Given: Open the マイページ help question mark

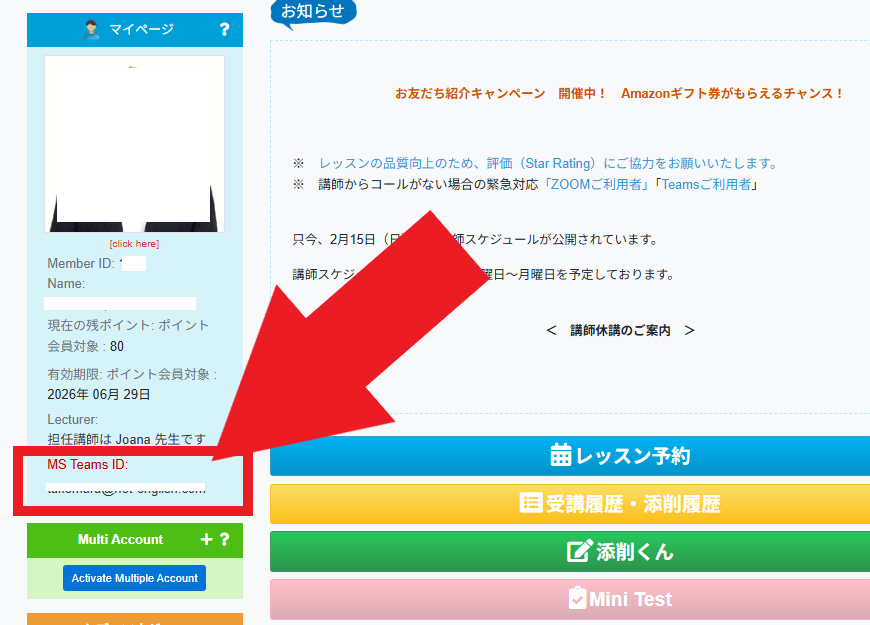Looking at the screenshot, I should point(224,30).
